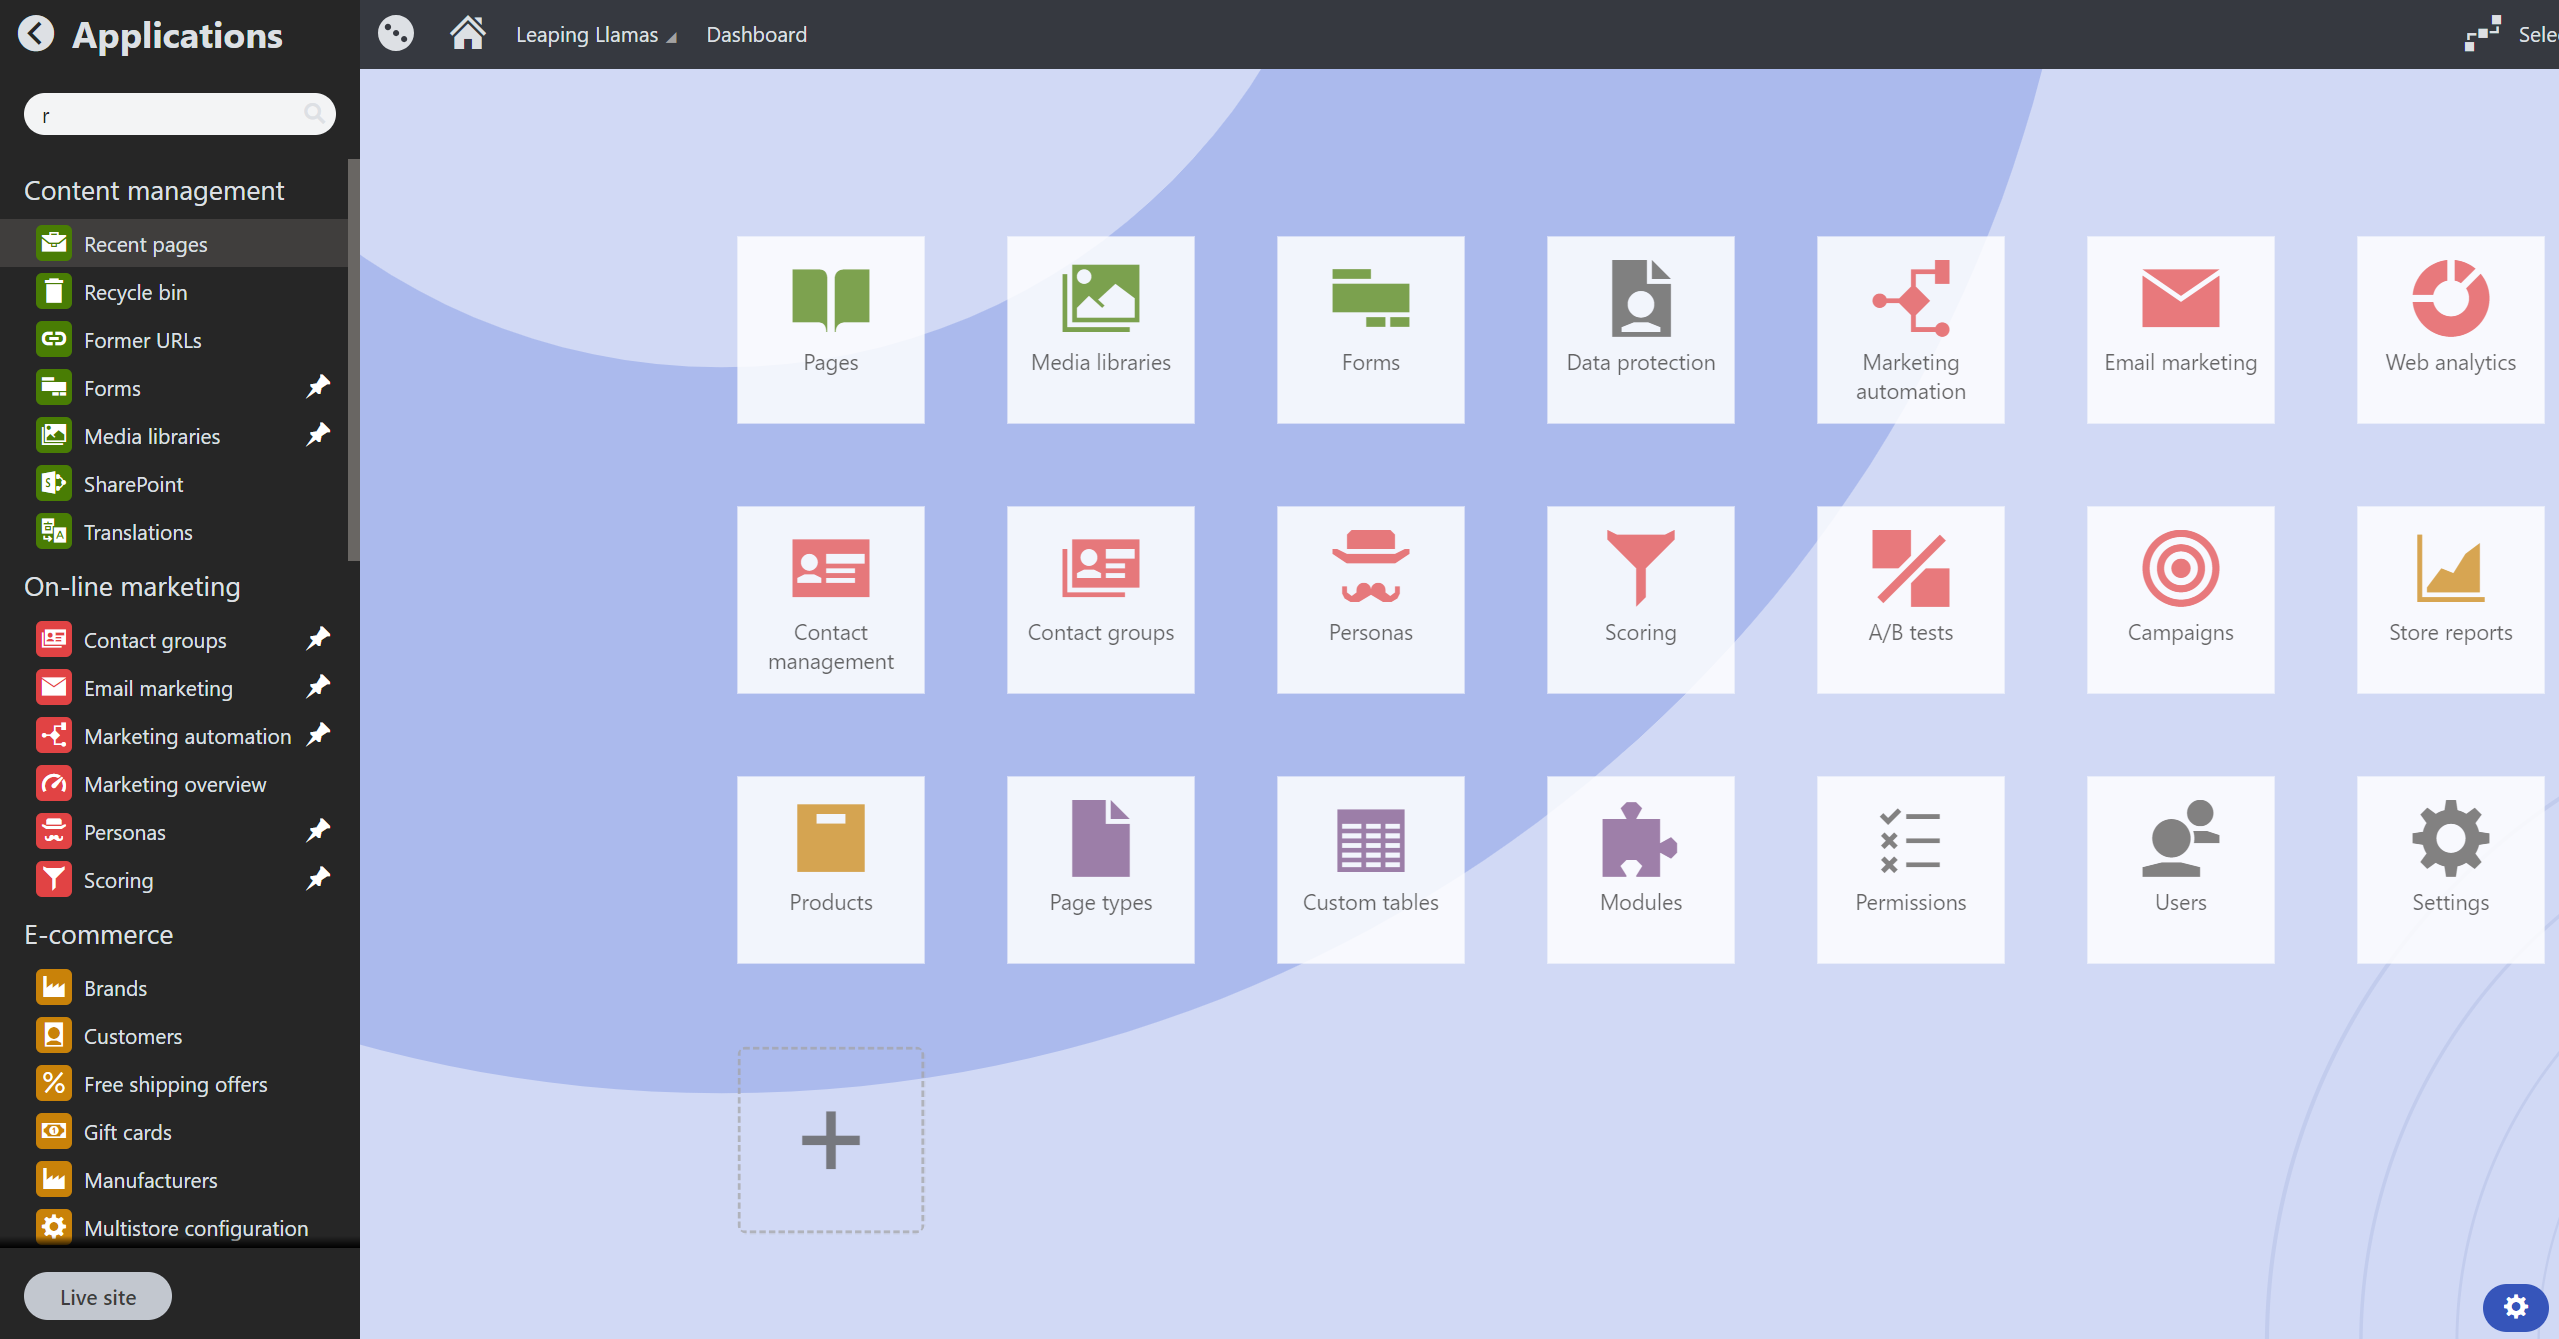Unpin Forms in the sidebar
Image resolution: width=2559 pixels, height=1339 pixels.
click(318, 386)
